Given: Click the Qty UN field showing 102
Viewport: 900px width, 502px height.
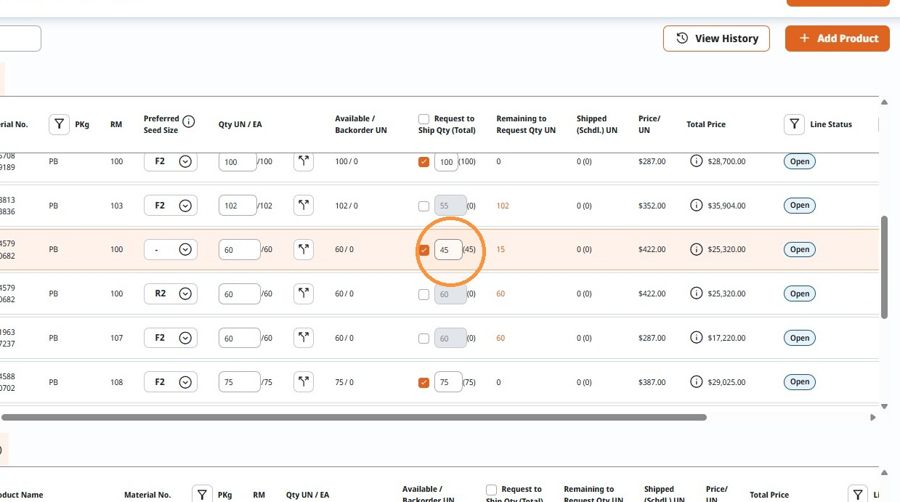Looking at the screenshot, I should pyautogui.click(x=237, y=205).
